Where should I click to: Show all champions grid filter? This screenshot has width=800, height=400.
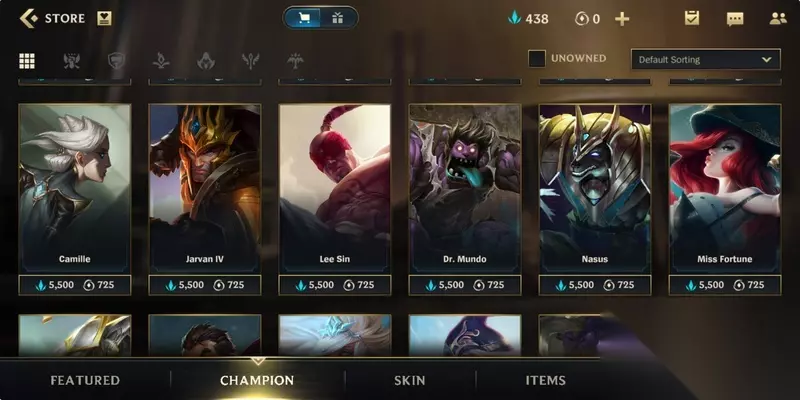[x=27, y=61]
